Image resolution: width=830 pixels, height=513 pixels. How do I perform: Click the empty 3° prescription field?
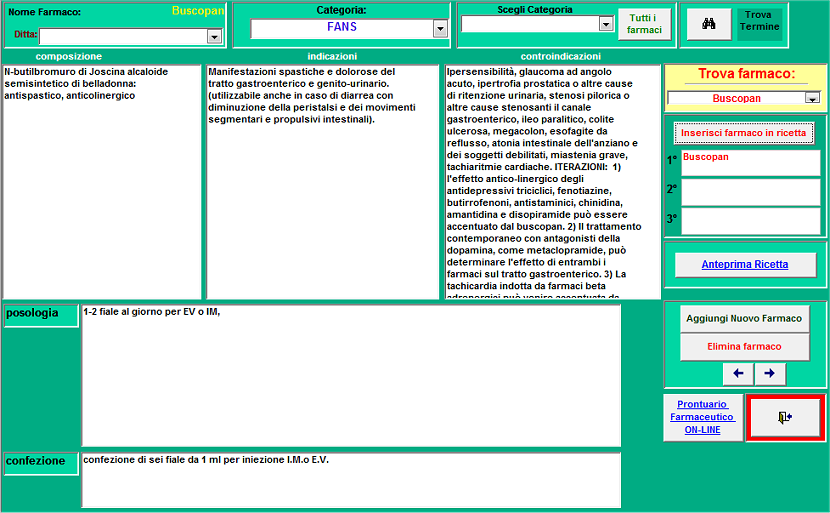pos(751,221)
